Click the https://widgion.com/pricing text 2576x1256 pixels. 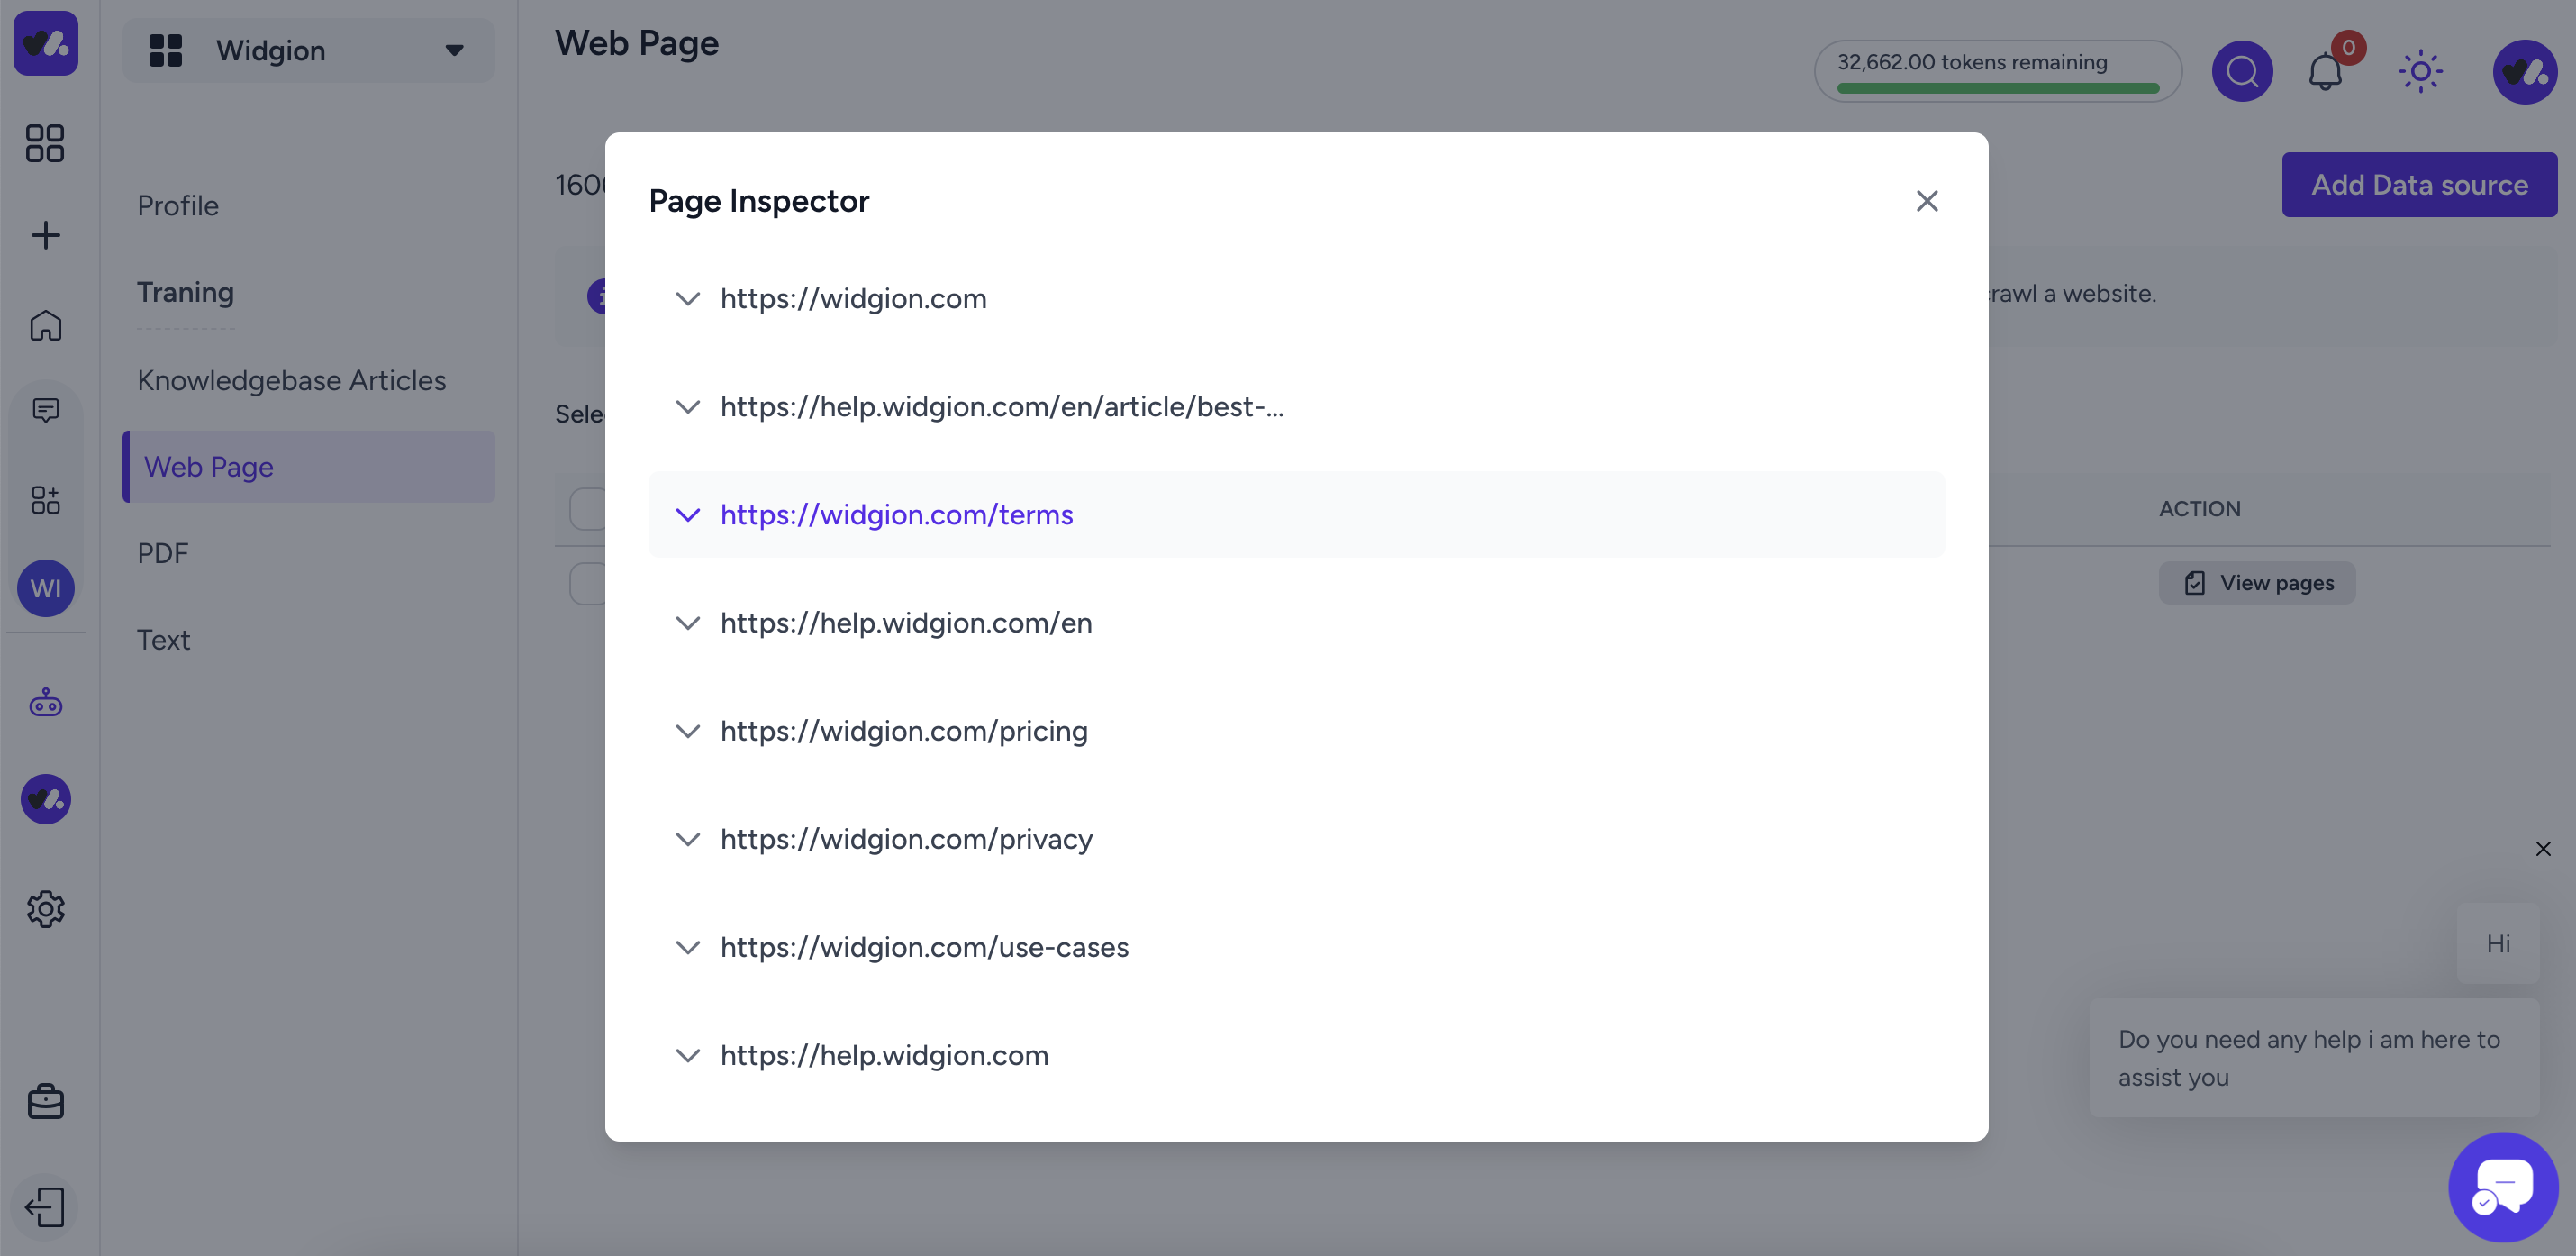click(x=904, y=731)
